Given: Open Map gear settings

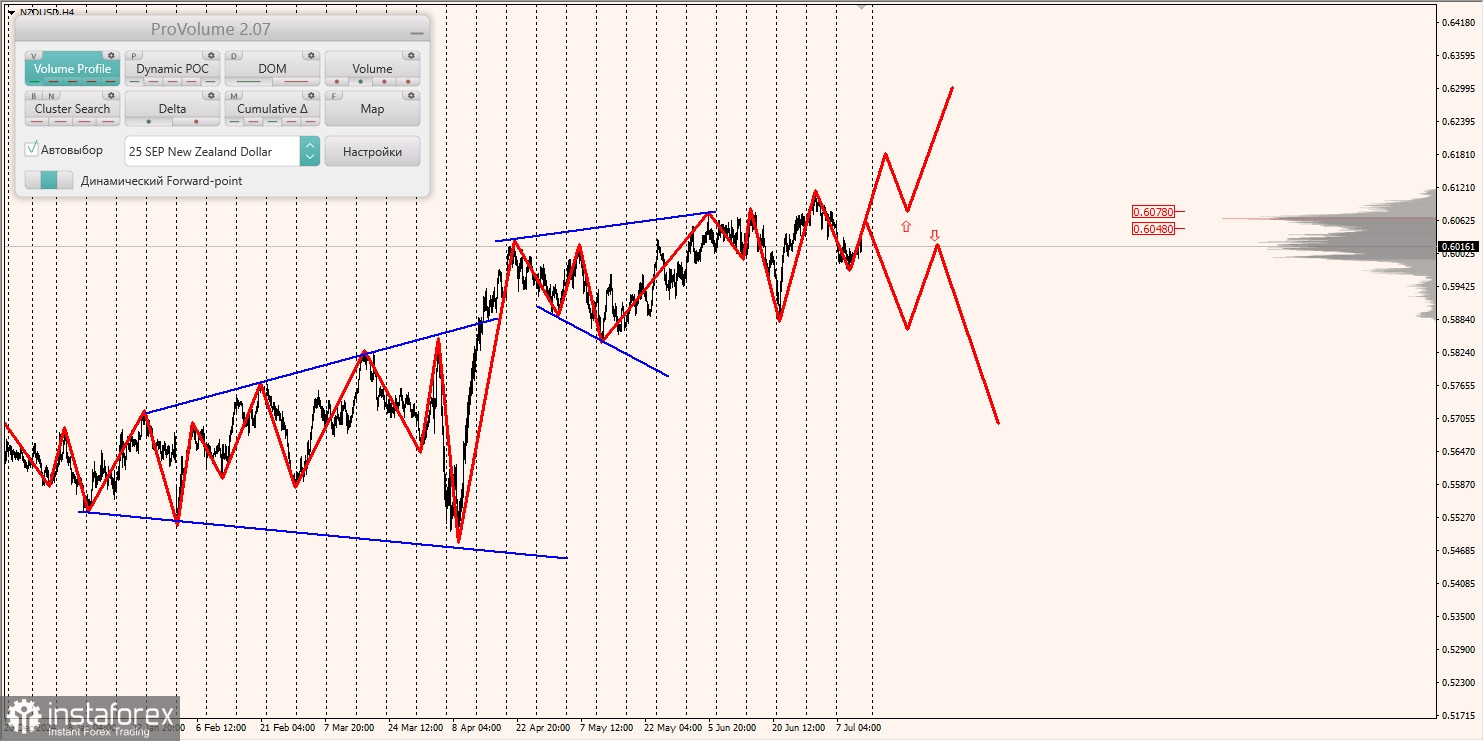Looking at the screenshot, I should 411,95.
